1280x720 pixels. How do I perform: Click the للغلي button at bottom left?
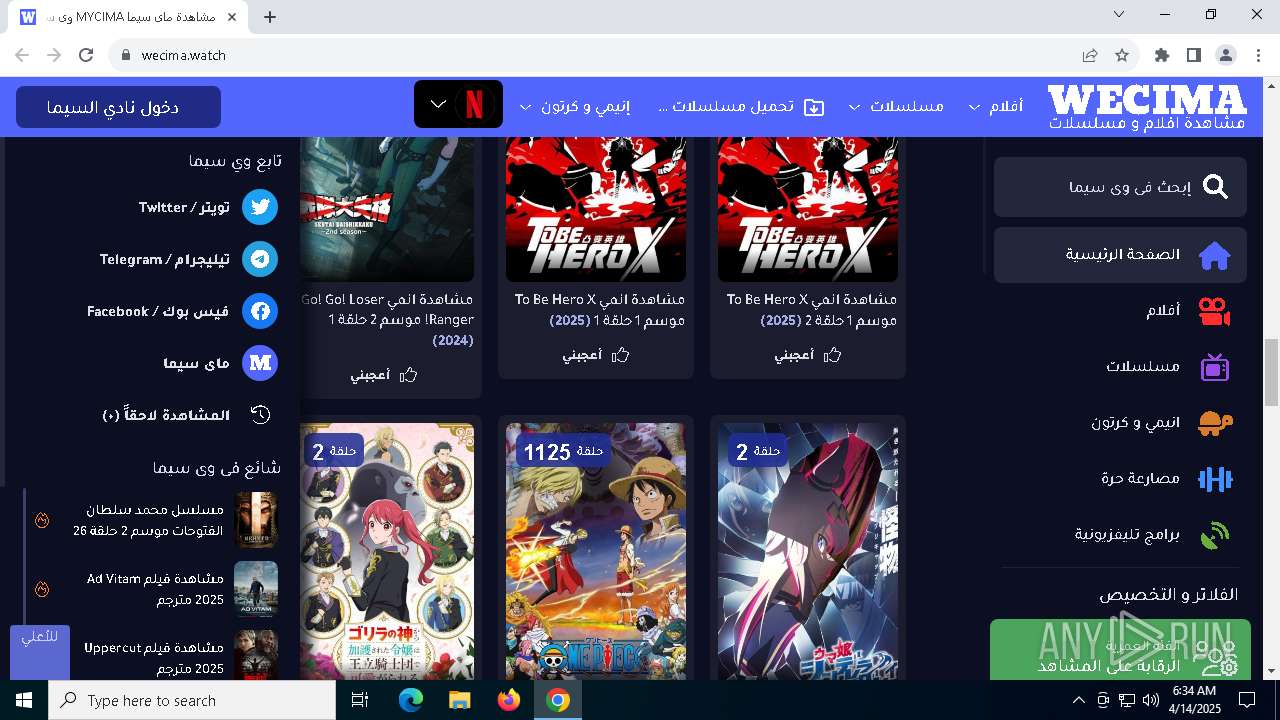(x=39, y=653)
